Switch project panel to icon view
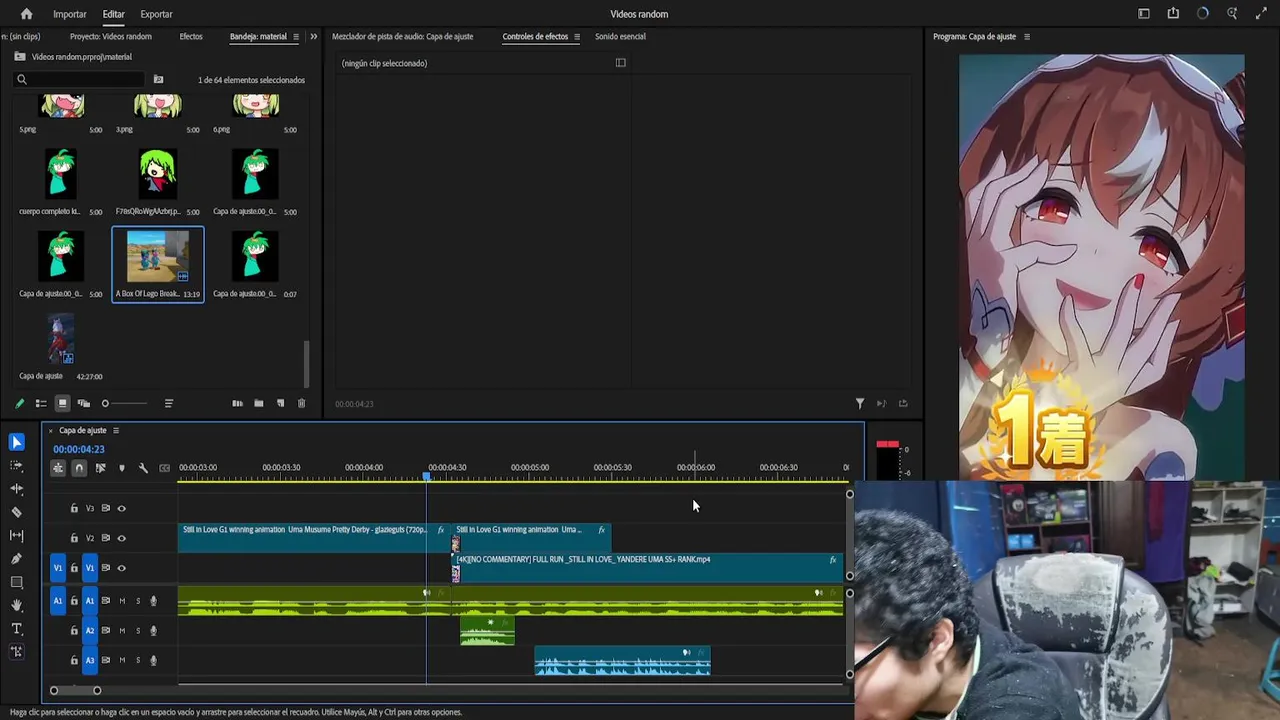The width and height of the screenshot is (1280, 720). (62, 403)
